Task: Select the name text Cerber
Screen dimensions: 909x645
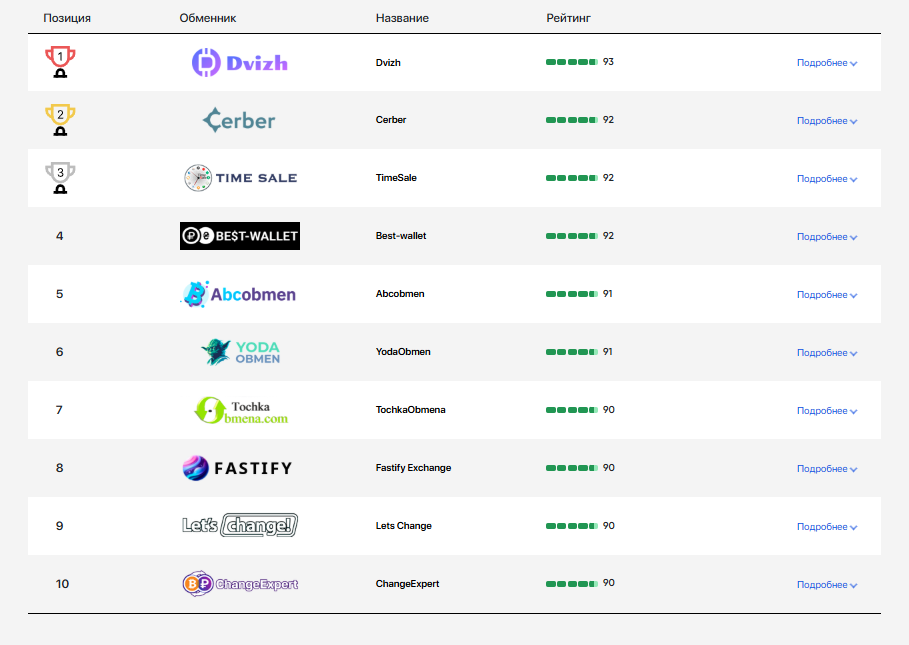Action: (391, 120)
